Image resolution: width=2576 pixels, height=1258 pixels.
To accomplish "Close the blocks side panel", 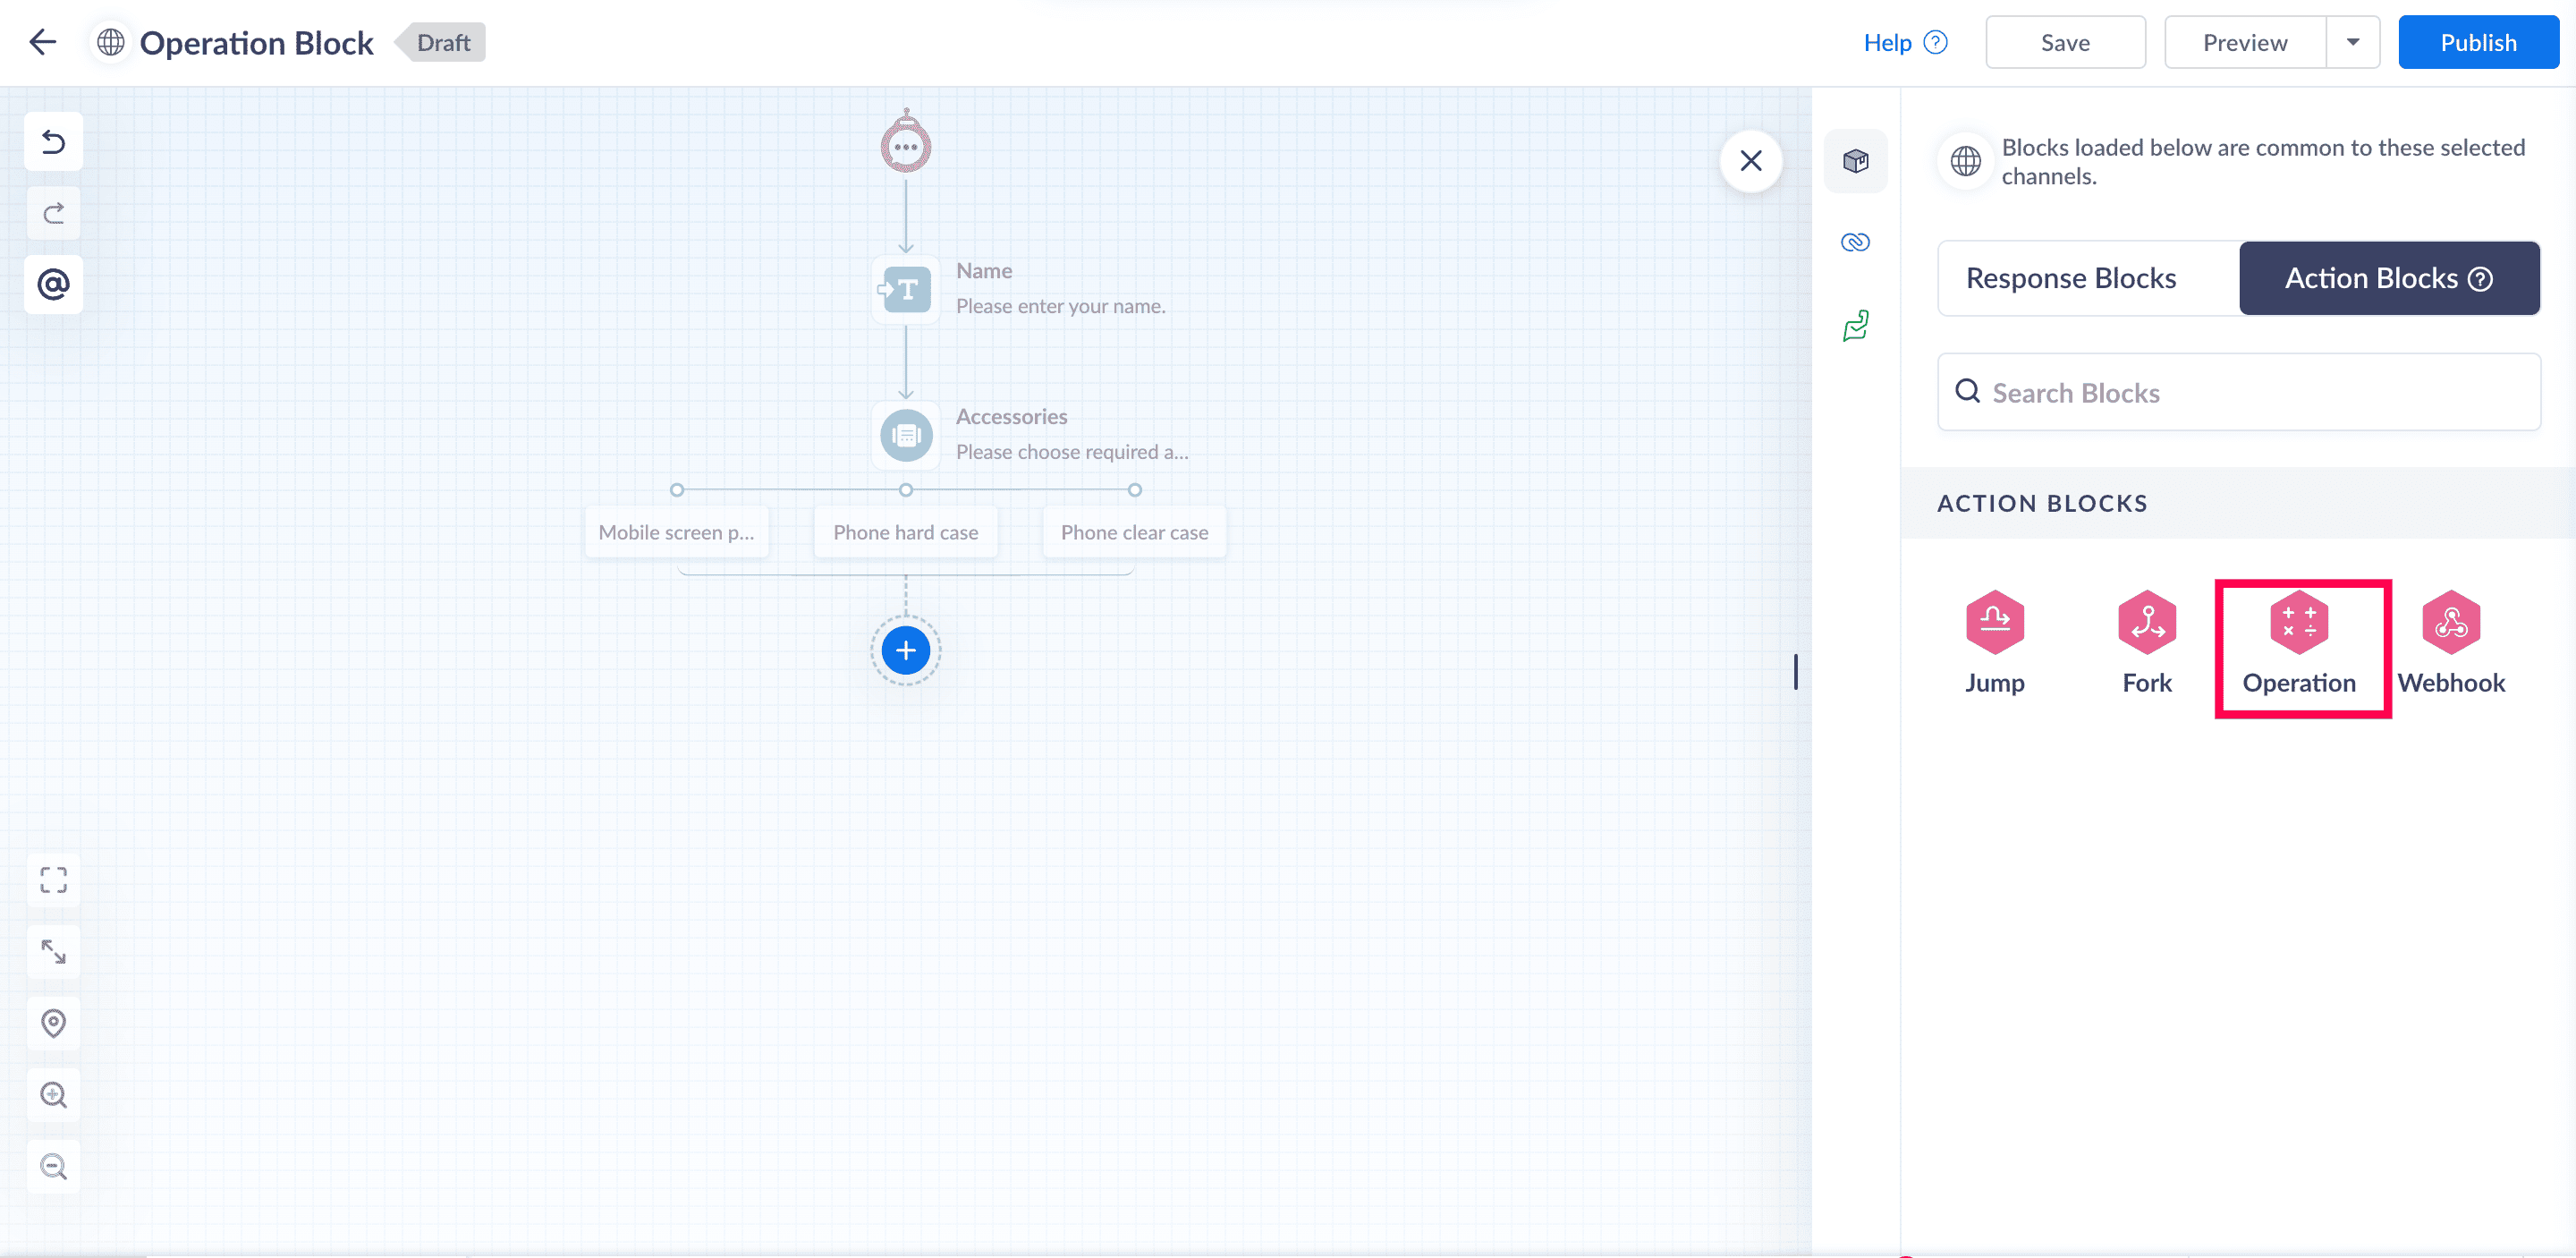I will [1751, 161].
